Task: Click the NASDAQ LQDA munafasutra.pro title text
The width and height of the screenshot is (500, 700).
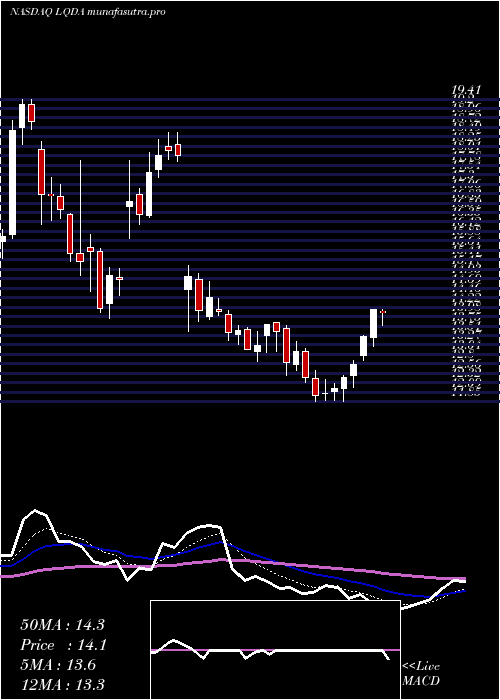Action: 88,12
